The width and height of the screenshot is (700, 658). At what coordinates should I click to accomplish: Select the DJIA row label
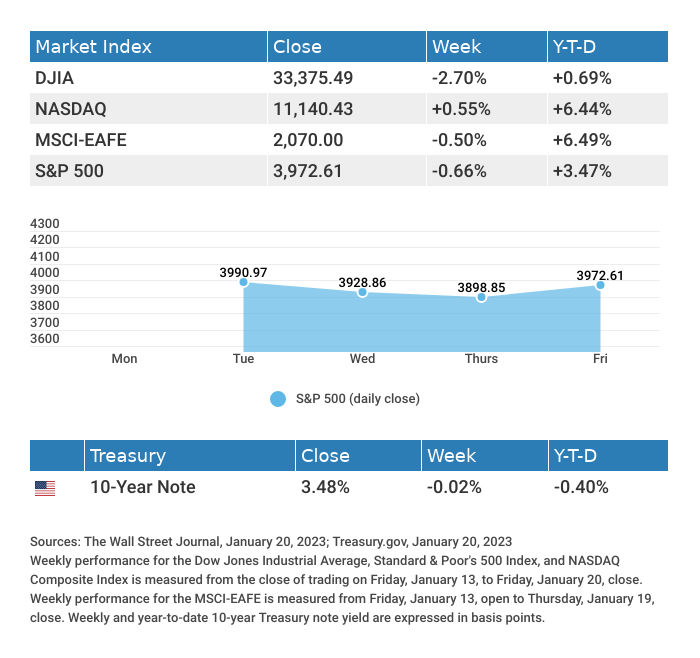[x=55, y=78]
